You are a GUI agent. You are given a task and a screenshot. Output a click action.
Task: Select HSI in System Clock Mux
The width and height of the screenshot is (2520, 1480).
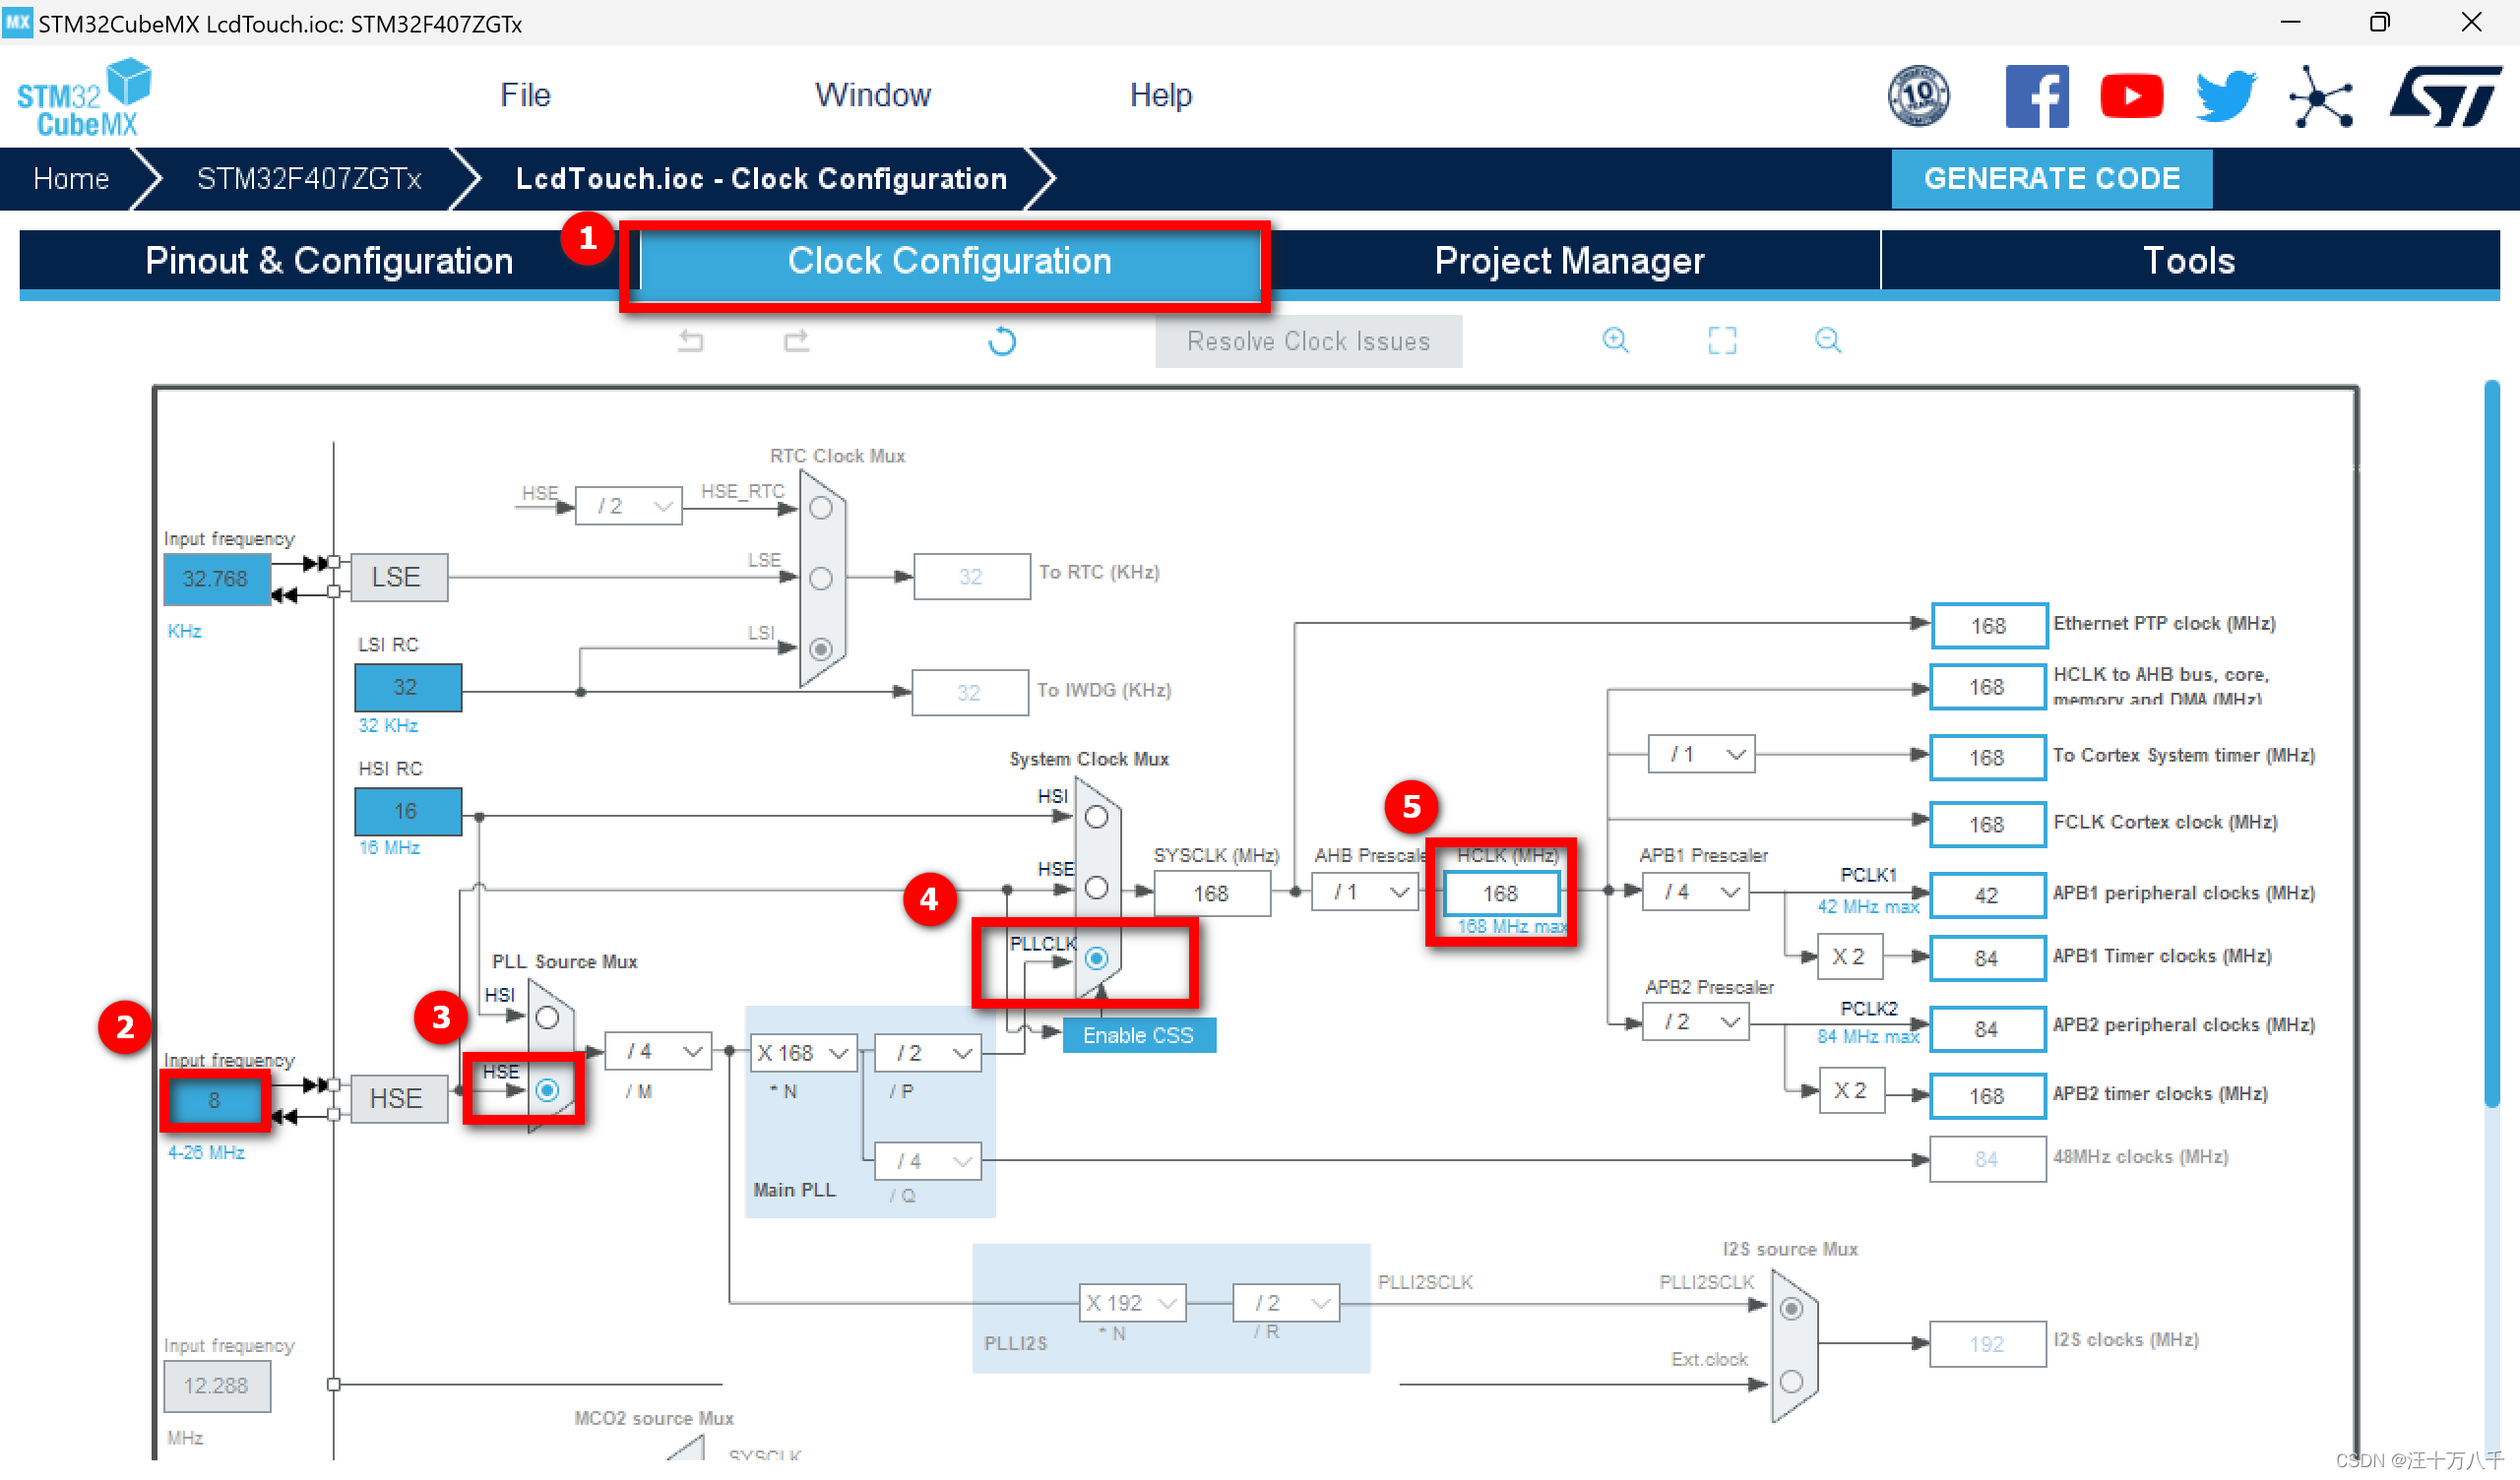pos(1097,817)
